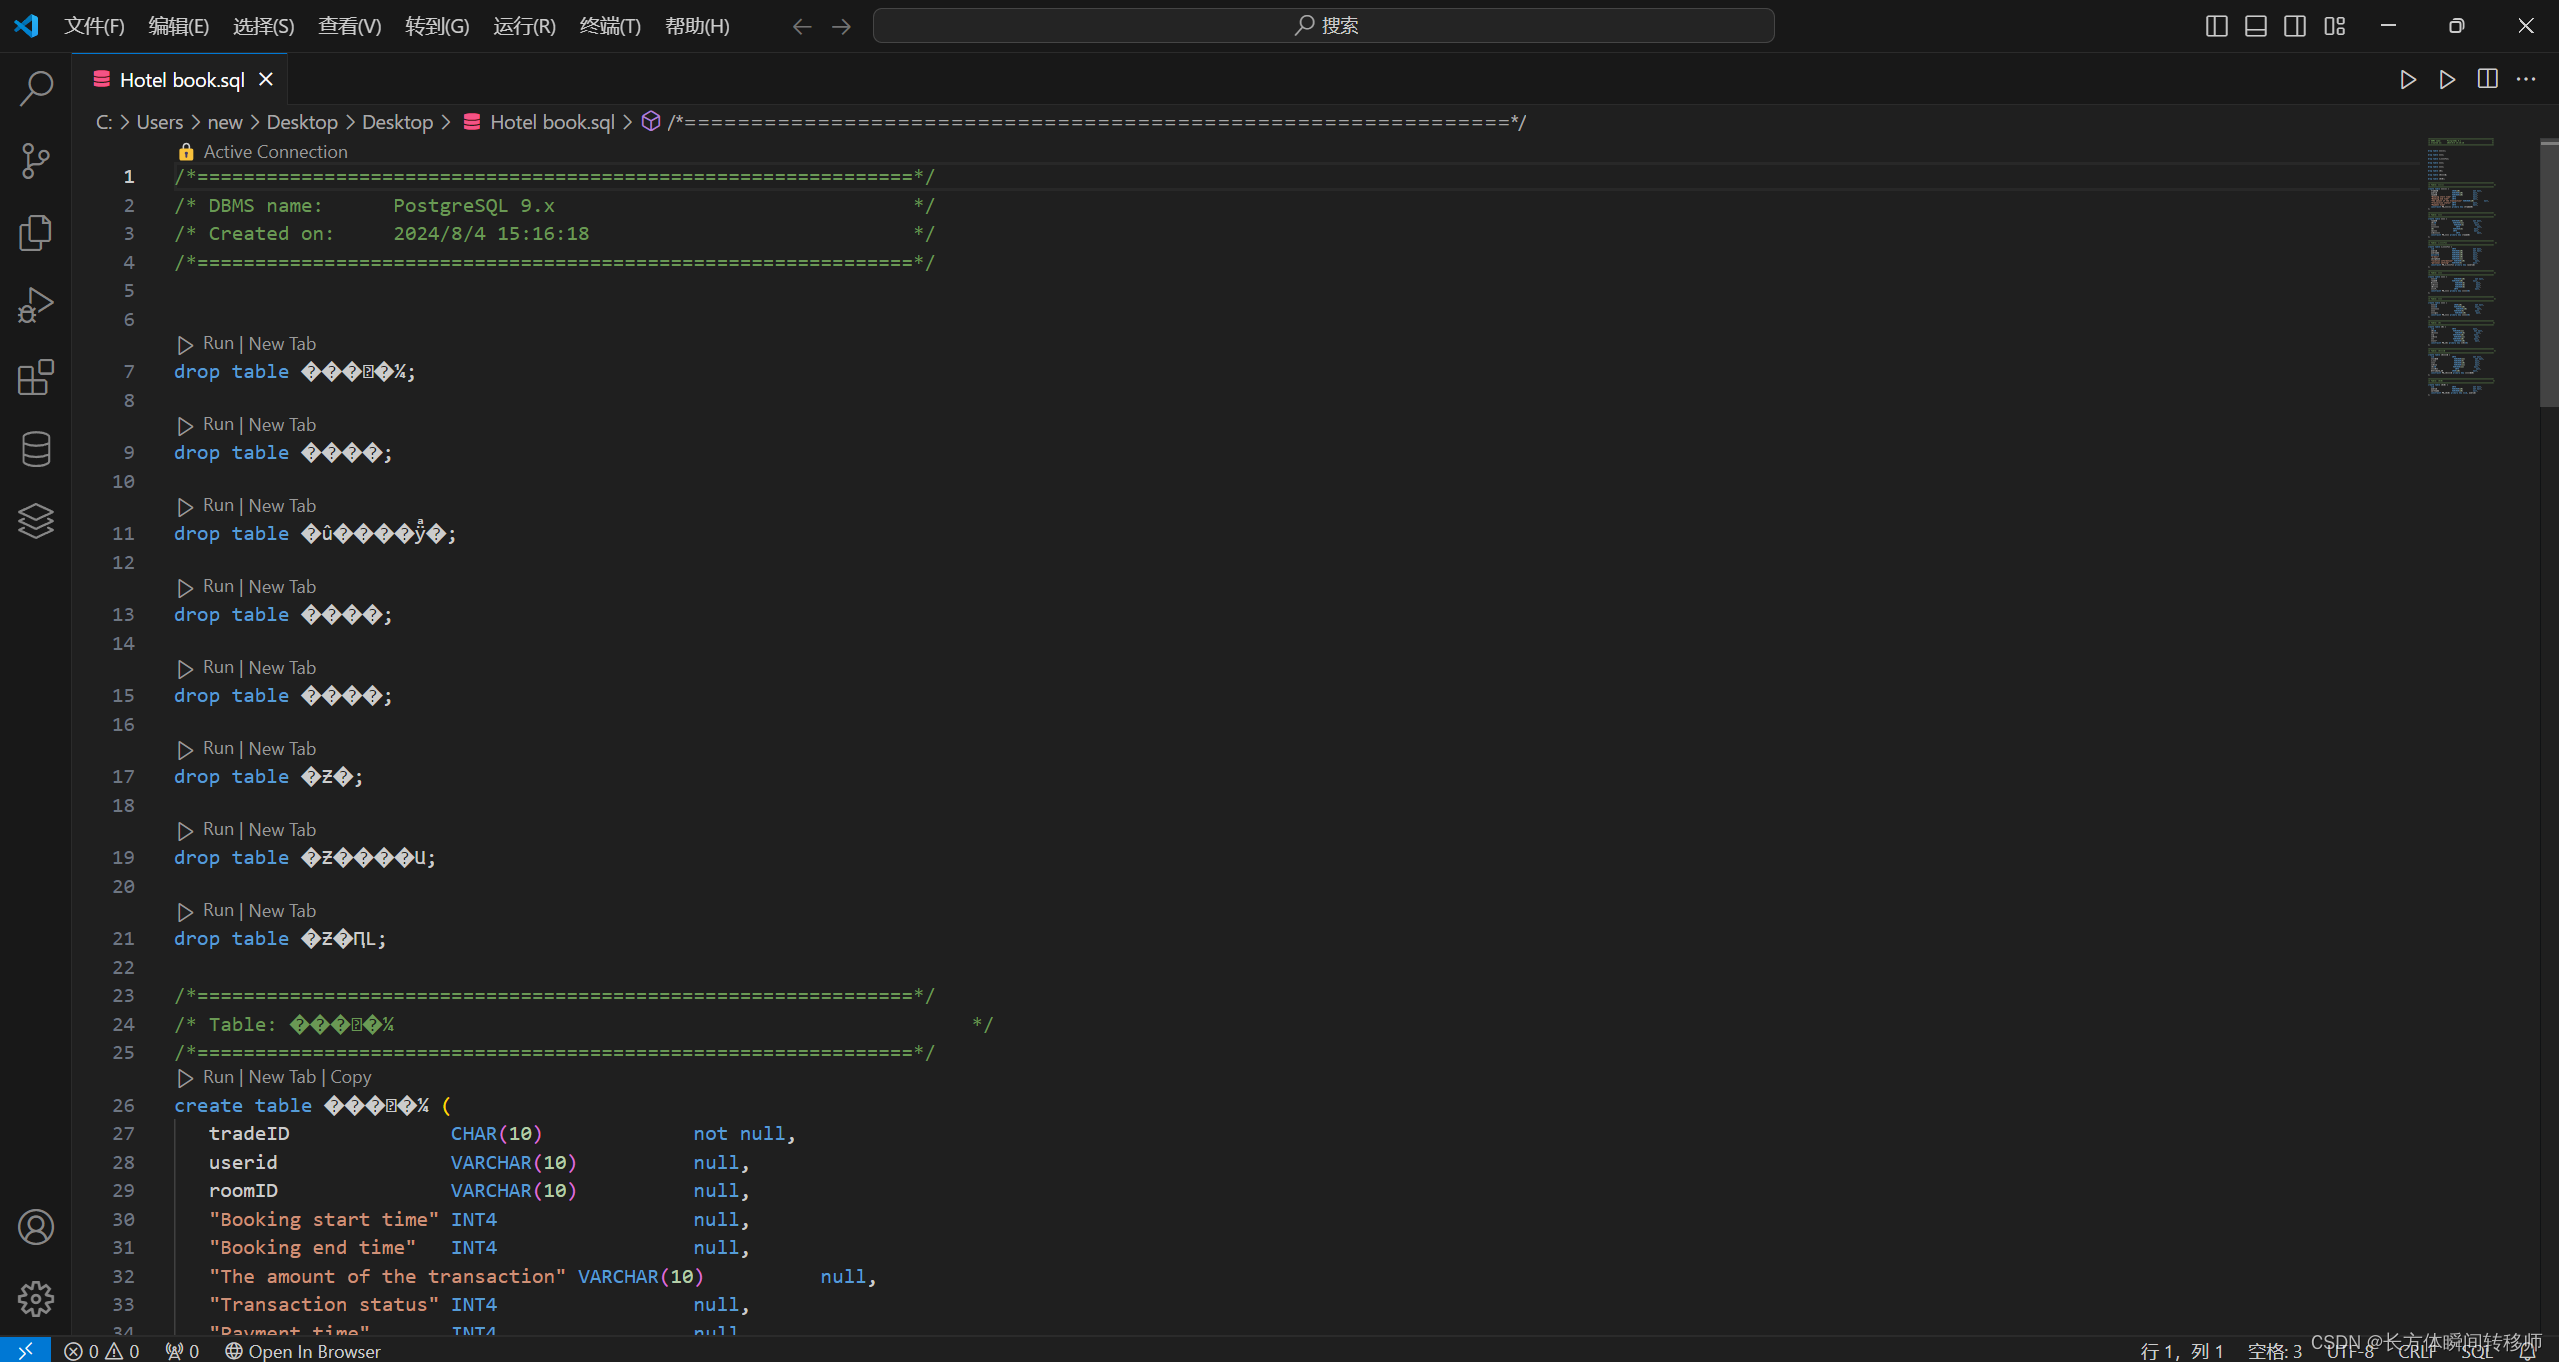Go back with the navigation left arrow
Image resolution: width=2559 pixels, height=1362 pixels.
(802, 26)
